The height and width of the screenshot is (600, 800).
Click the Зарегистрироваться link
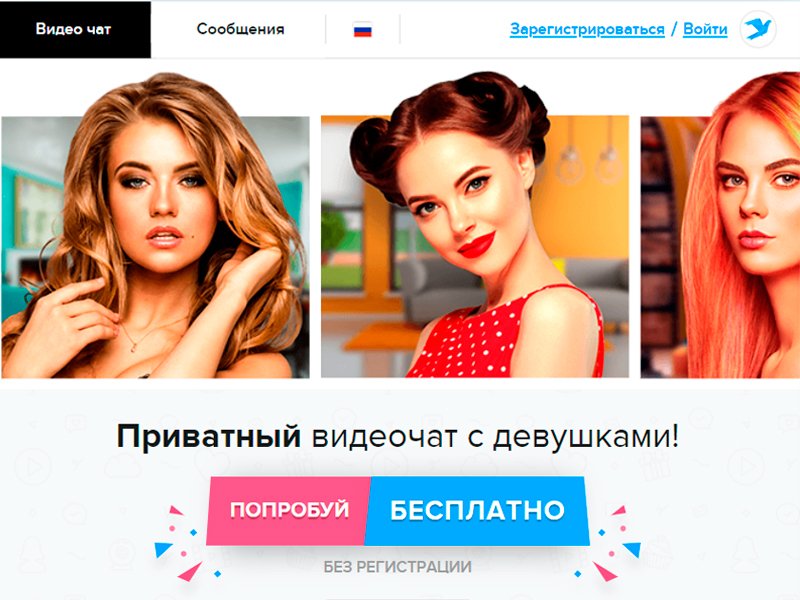pos(587,29)
